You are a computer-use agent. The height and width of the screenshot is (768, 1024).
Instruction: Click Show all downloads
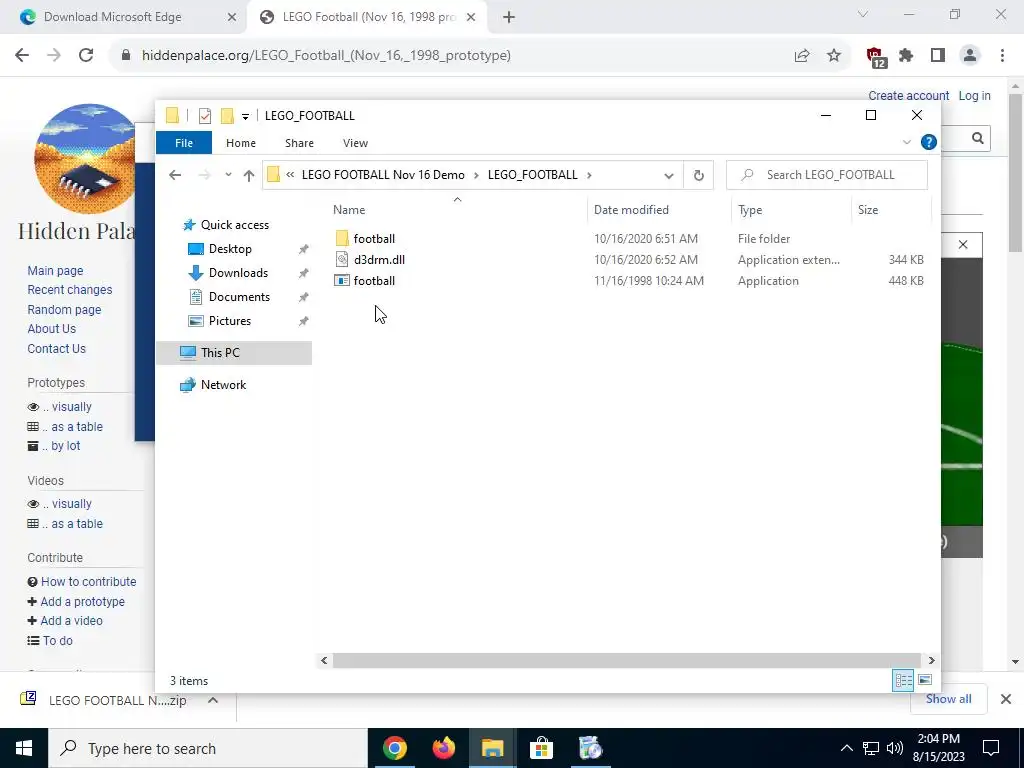click(948, 699)
